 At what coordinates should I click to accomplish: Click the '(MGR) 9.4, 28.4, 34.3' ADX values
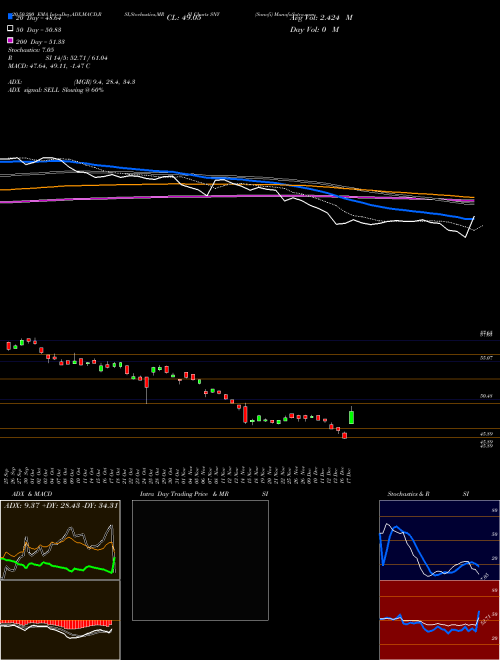point(104,82)
